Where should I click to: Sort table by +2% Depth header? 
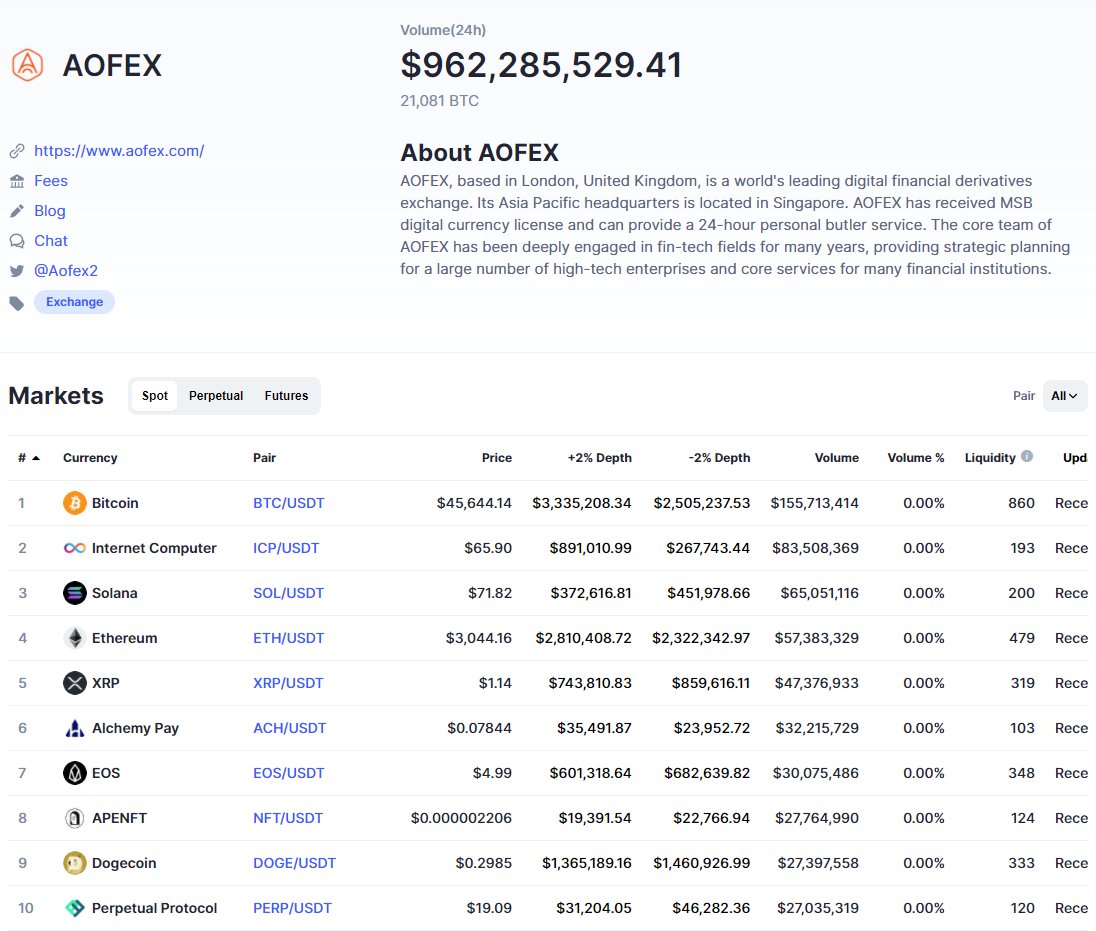point(599,458)
